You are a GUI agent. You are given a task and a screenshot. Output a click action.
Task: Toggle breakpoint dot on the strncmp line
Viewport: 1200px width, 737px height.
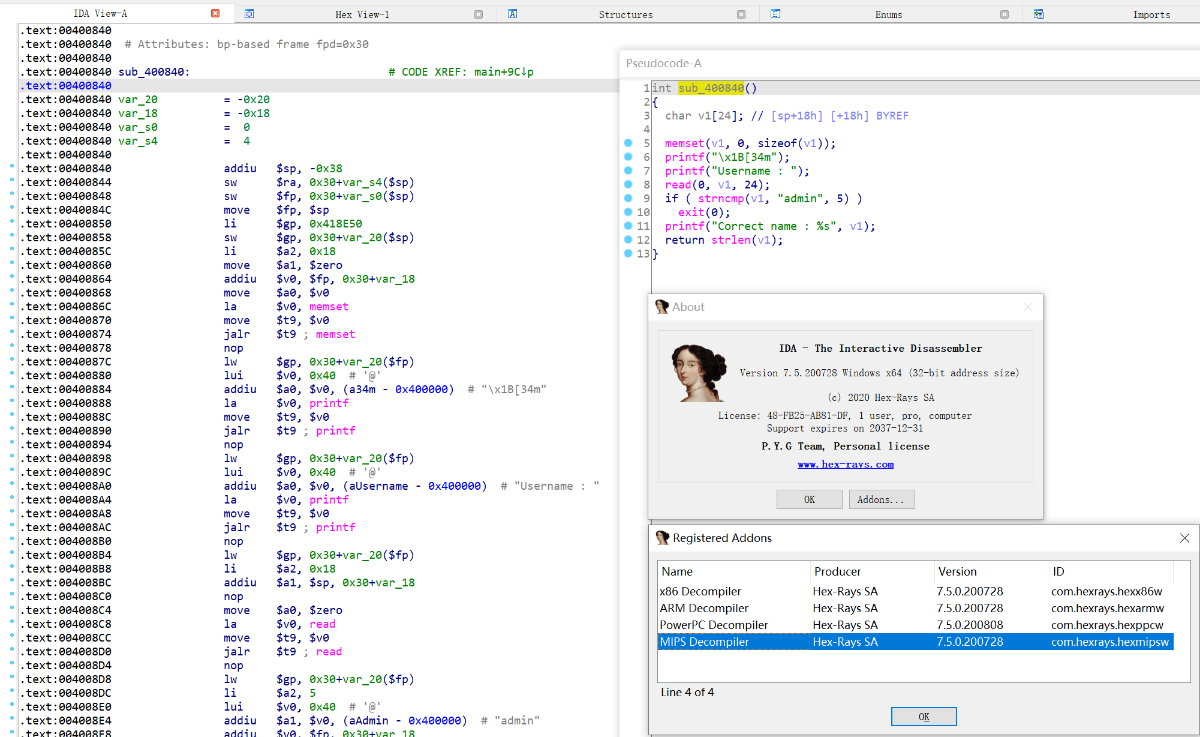coord(628,198)
